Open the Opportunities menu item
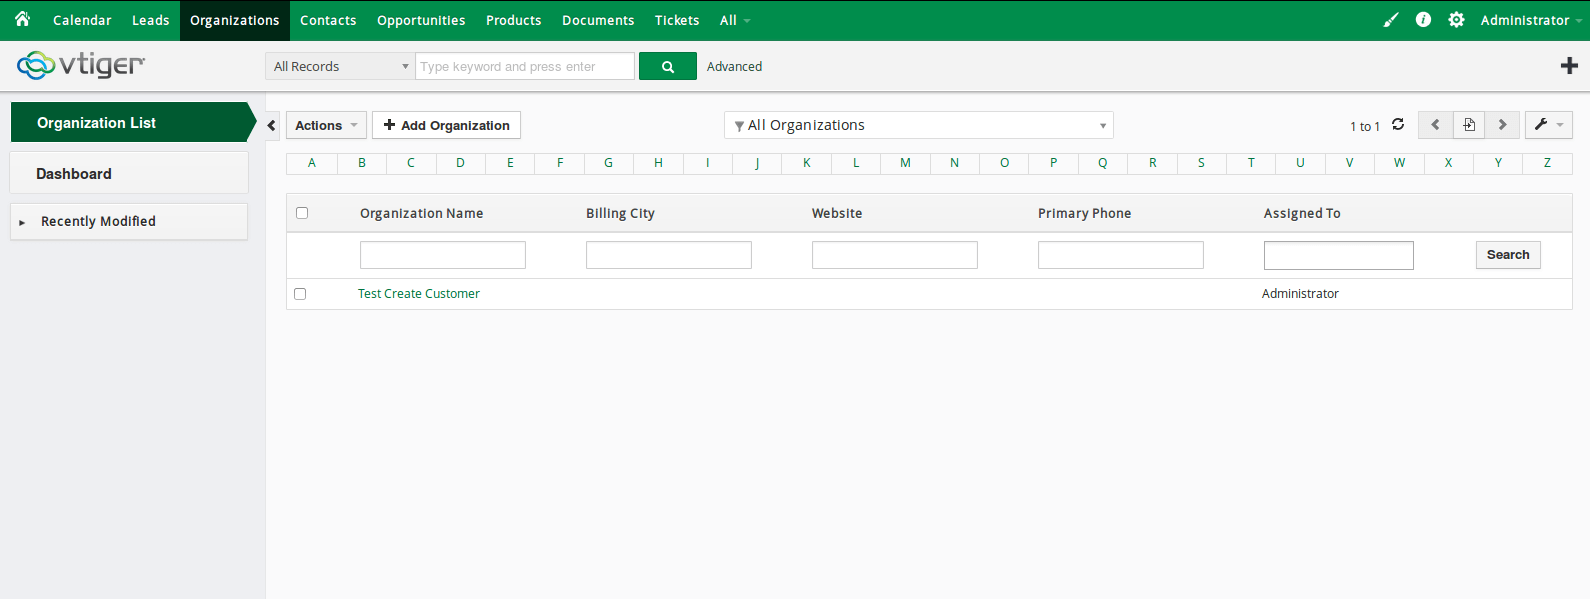Viewport: 1590px width, 599px height. (x=421, y=20)
